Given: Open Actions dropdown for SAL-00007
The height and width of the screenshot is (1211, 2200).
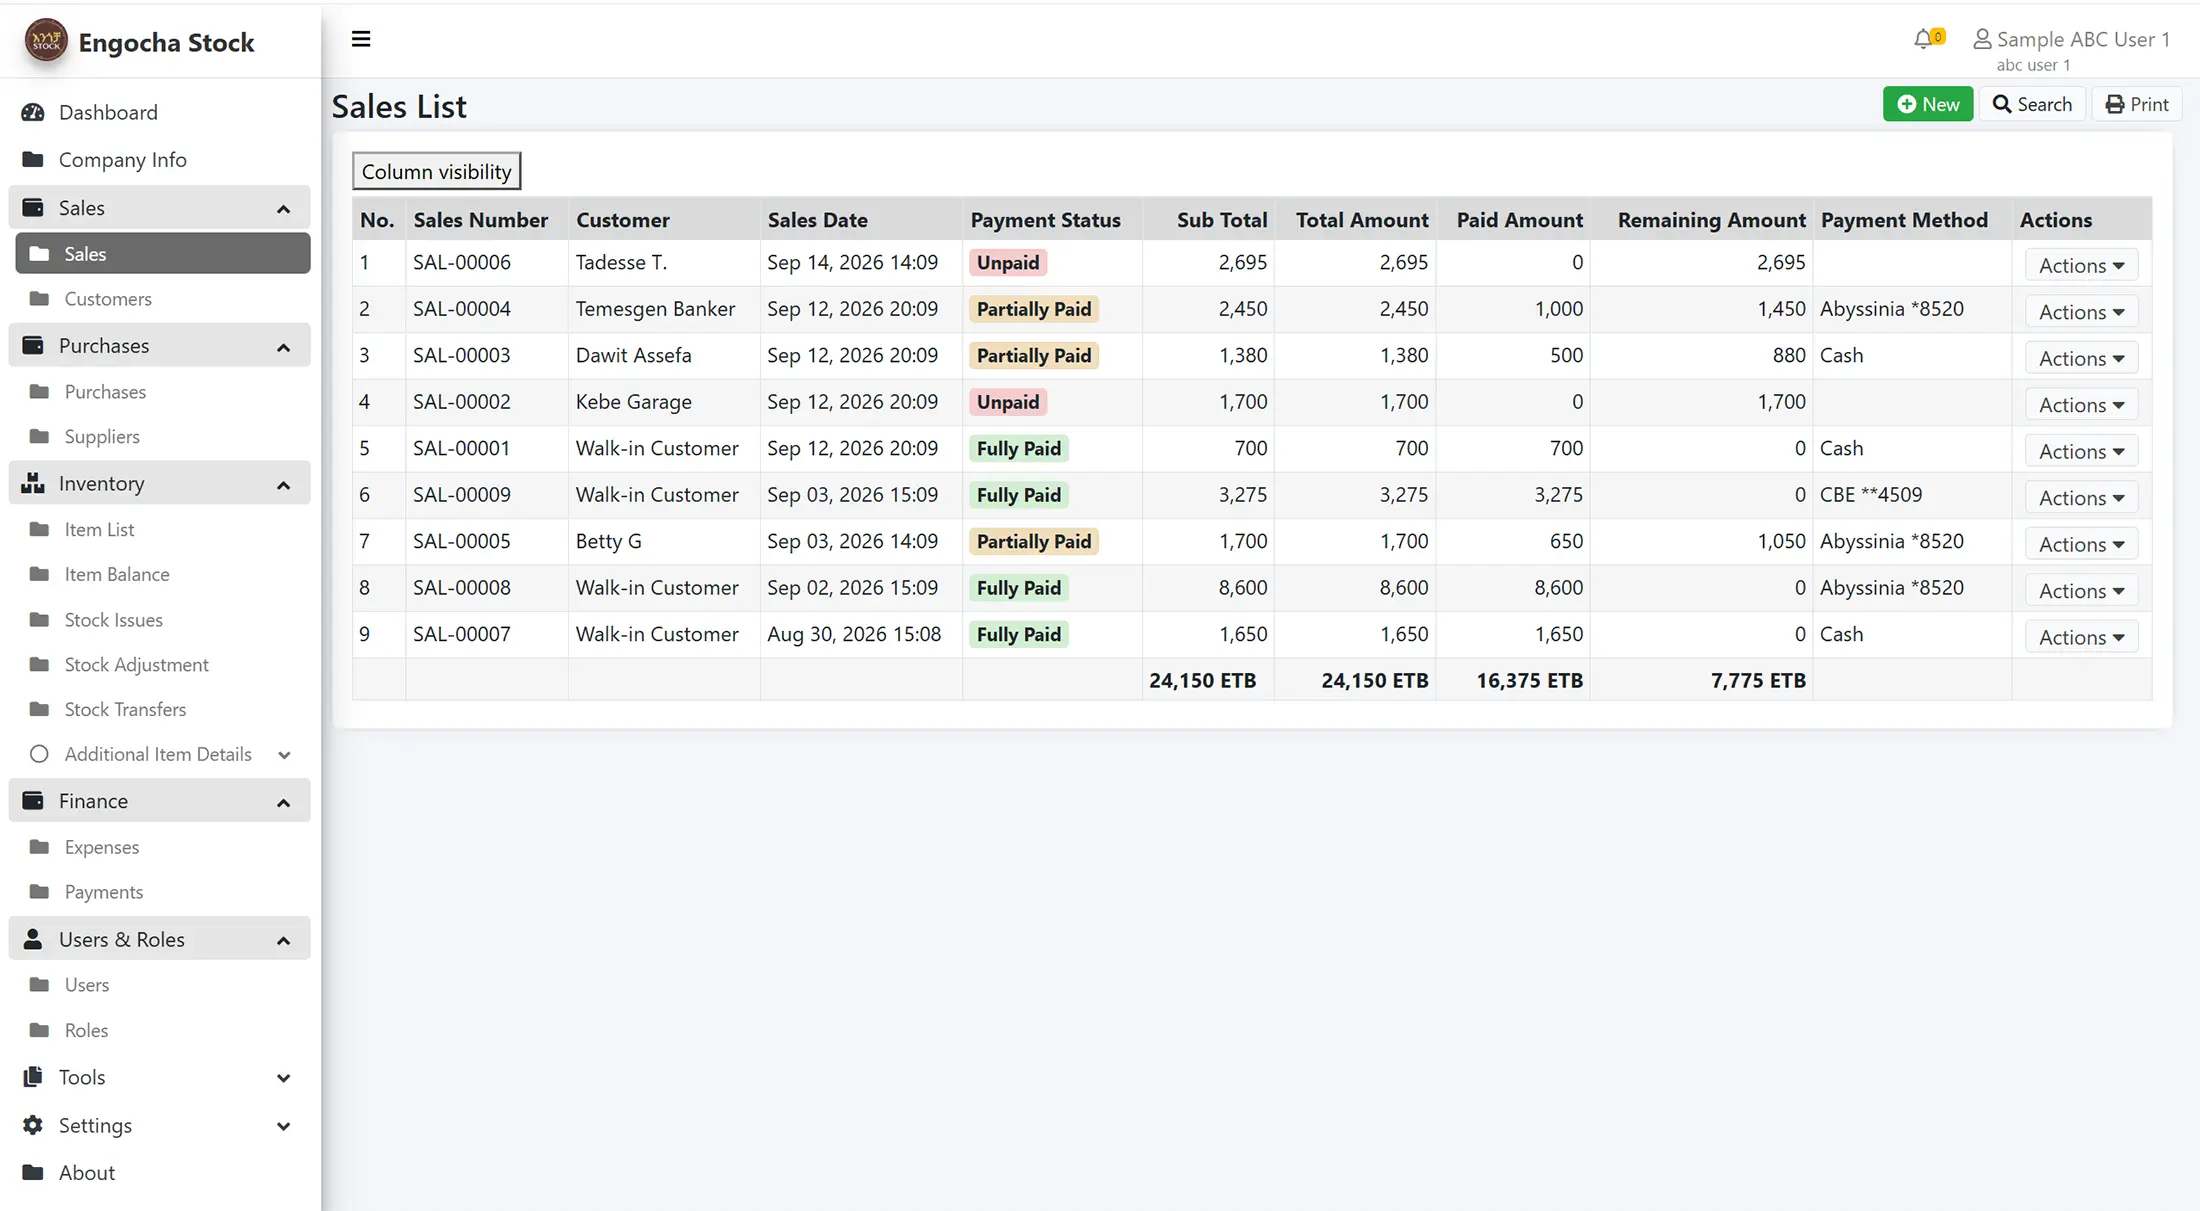Looking at the screenshot, I should (x=2081, y=637).
